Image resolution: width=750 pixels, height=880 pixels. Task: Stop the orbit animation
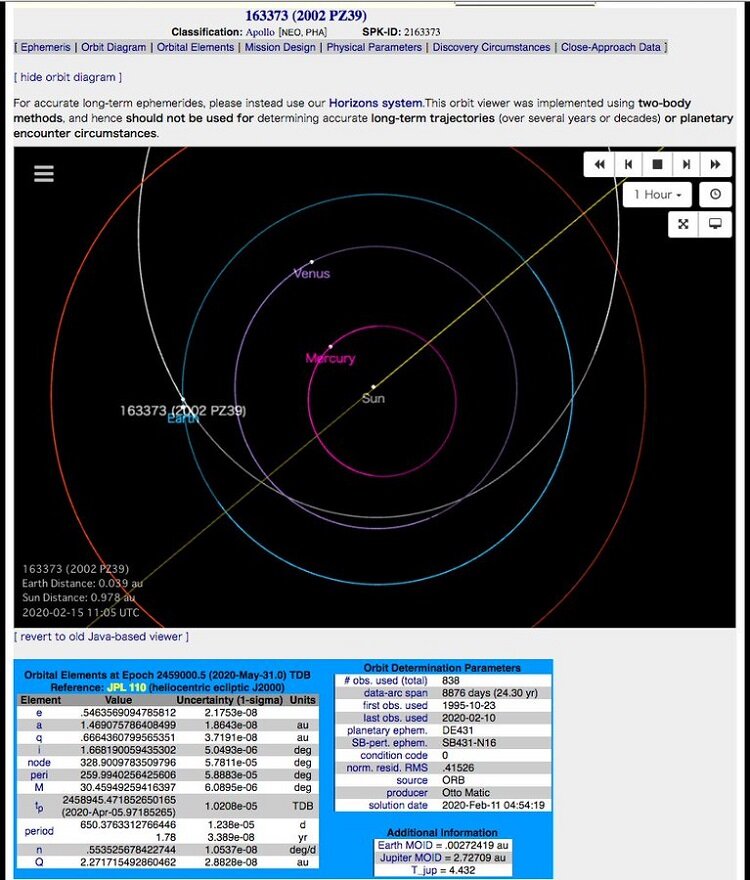point(657,164)
